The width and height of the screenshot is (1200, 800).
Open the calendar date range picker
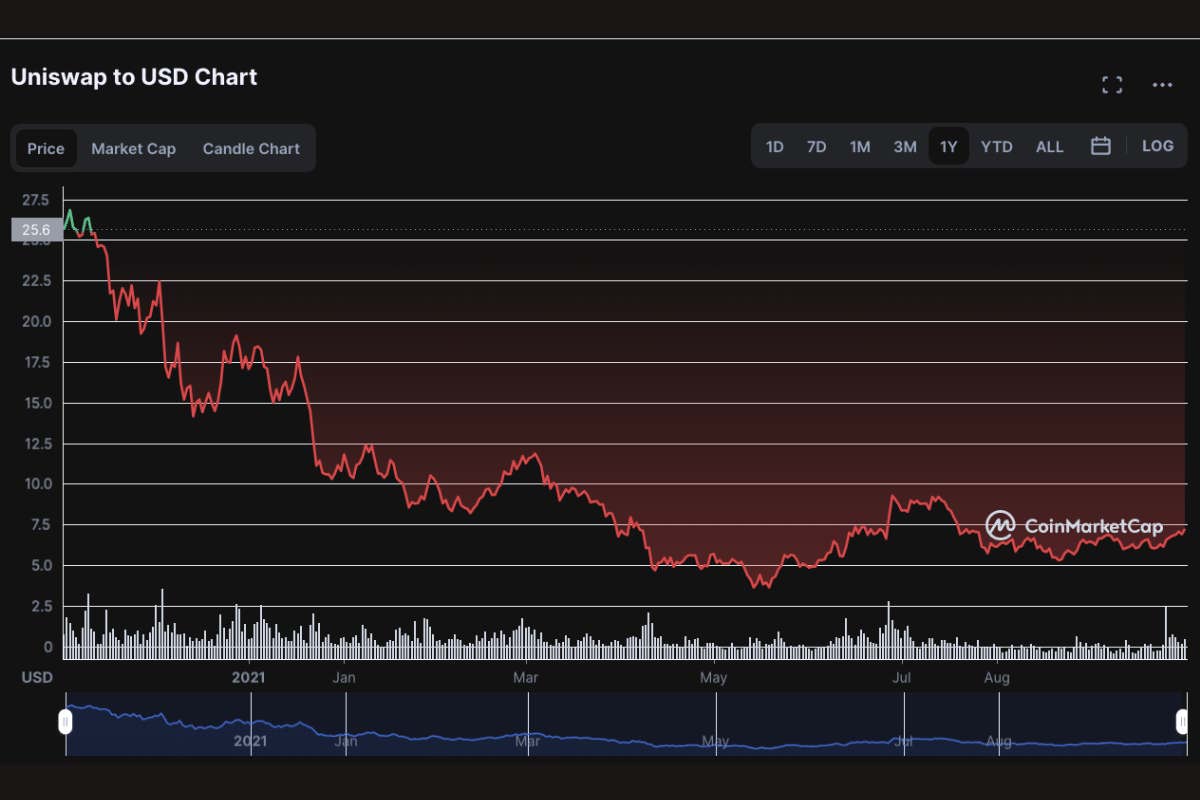[x=1100, y=146]
